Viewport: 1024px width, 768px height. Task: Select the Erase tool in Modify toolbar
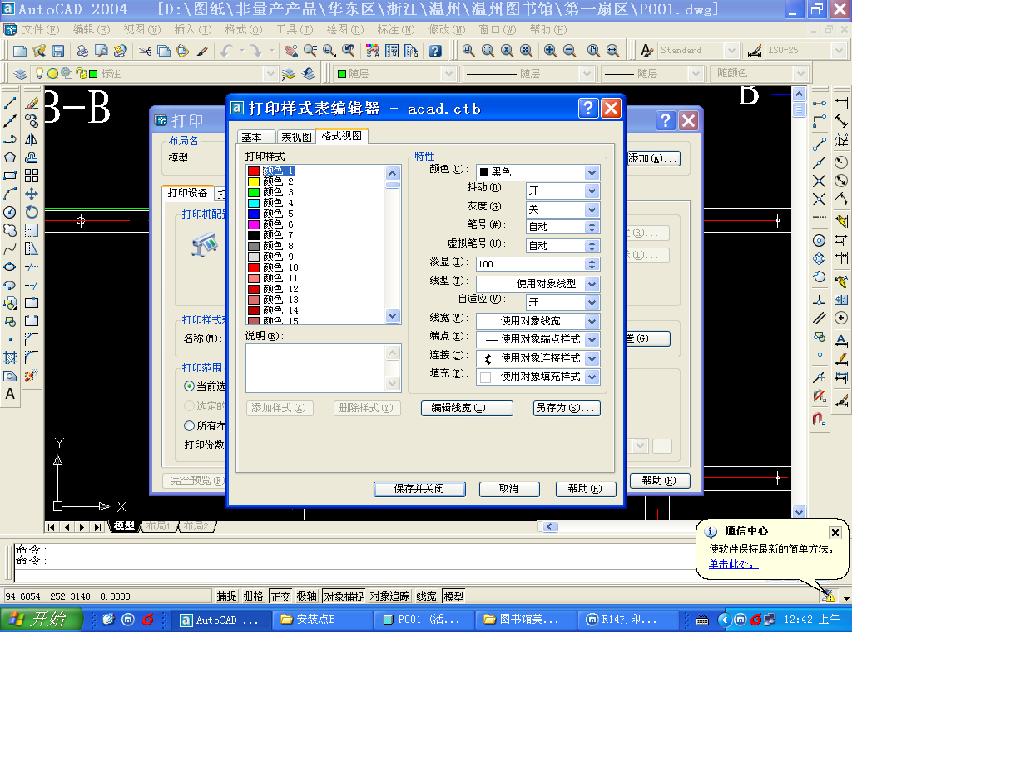(x=31, y=103)
